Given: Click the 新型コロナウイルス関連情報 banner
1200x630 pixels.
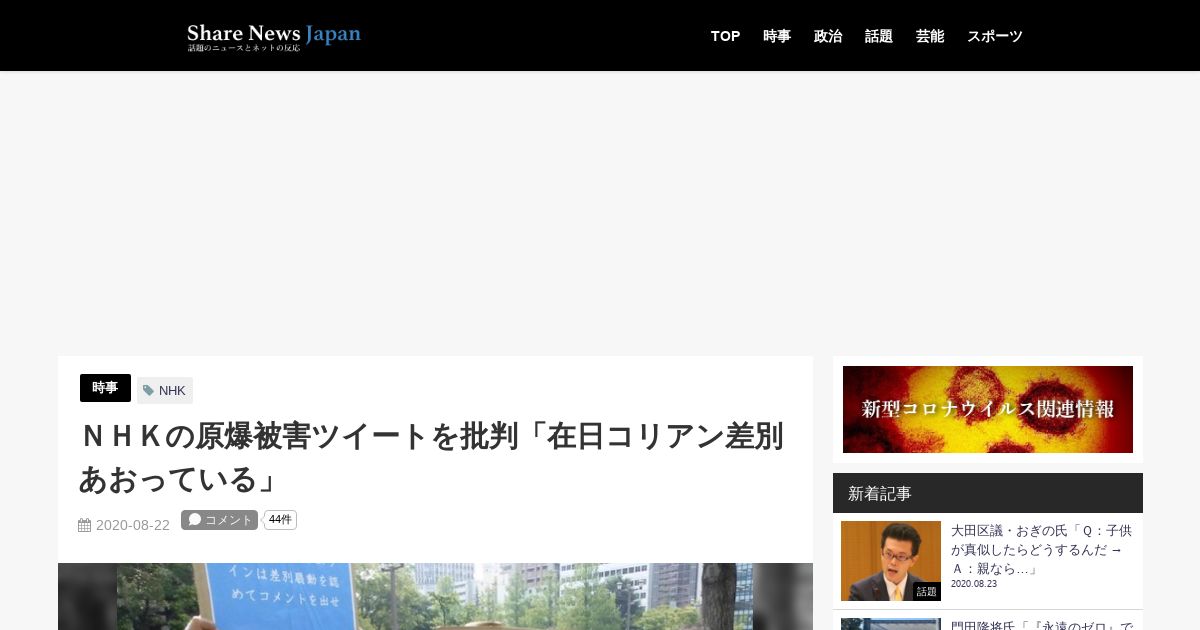Looking at the screenshot, I should point(988,409).
